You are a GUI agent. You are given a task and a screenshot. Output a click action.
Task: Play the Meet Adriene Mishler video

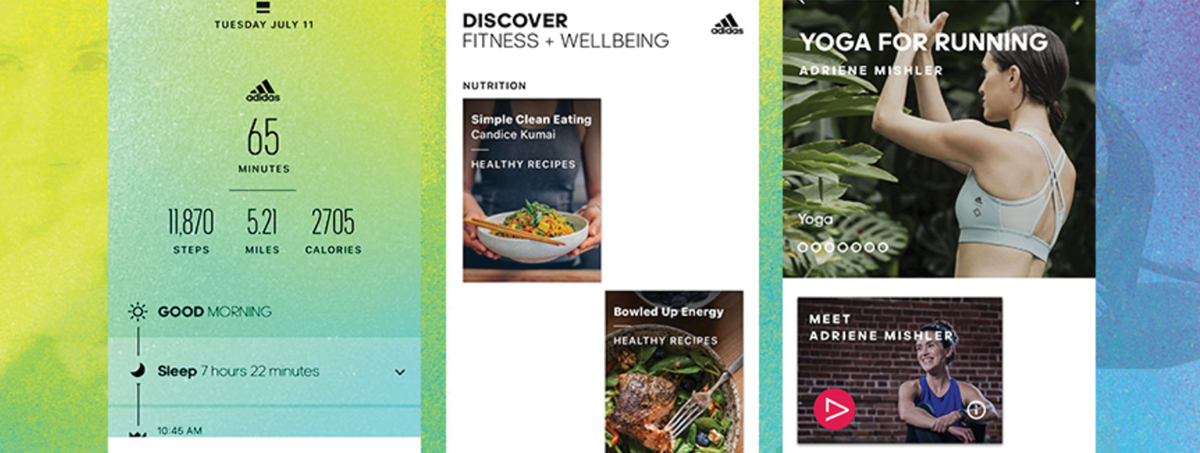click(x=833, y=409)
